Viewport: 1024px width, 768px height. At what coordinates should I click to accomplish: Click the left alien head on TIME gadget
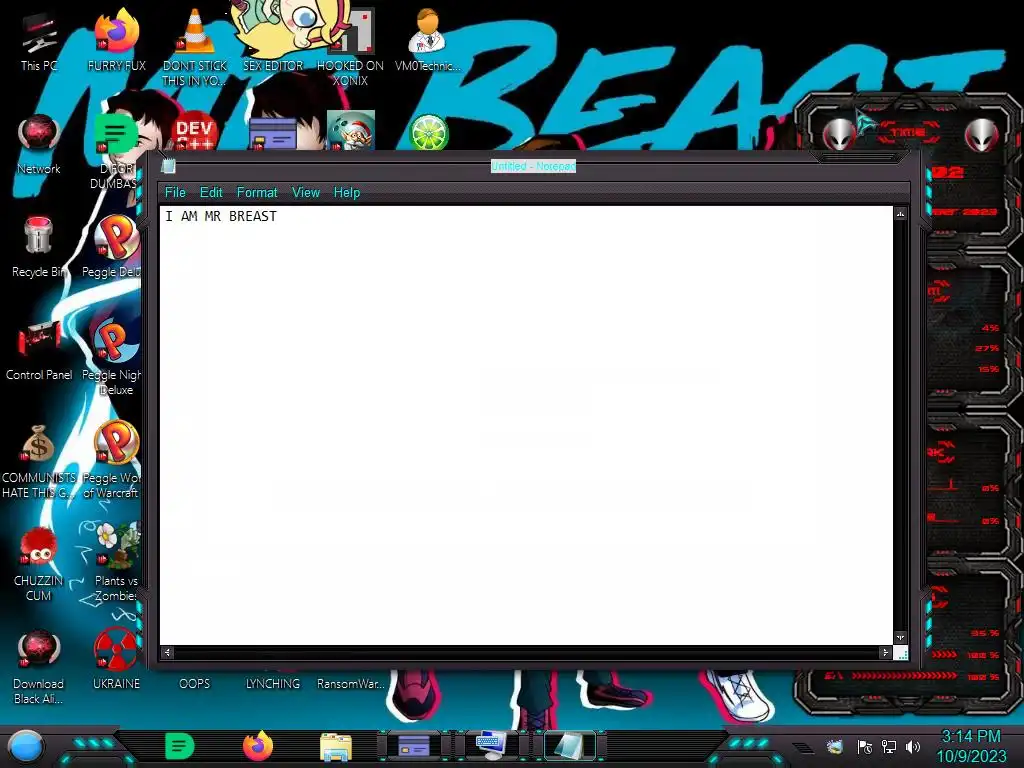click(839, 134)
